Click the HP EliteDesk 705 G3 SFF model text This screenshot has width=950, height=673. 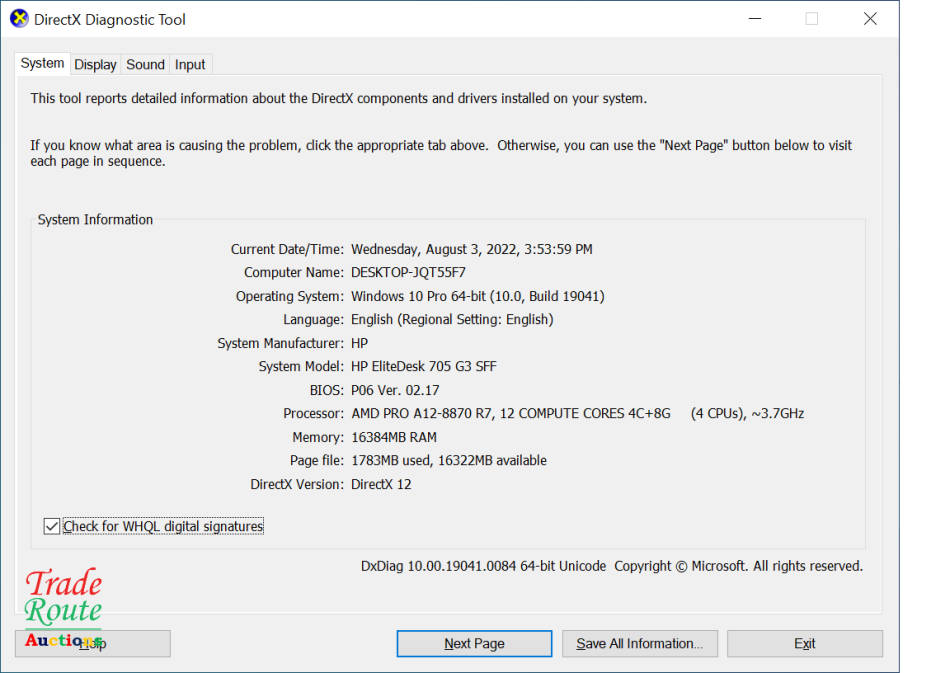(423, 366)
